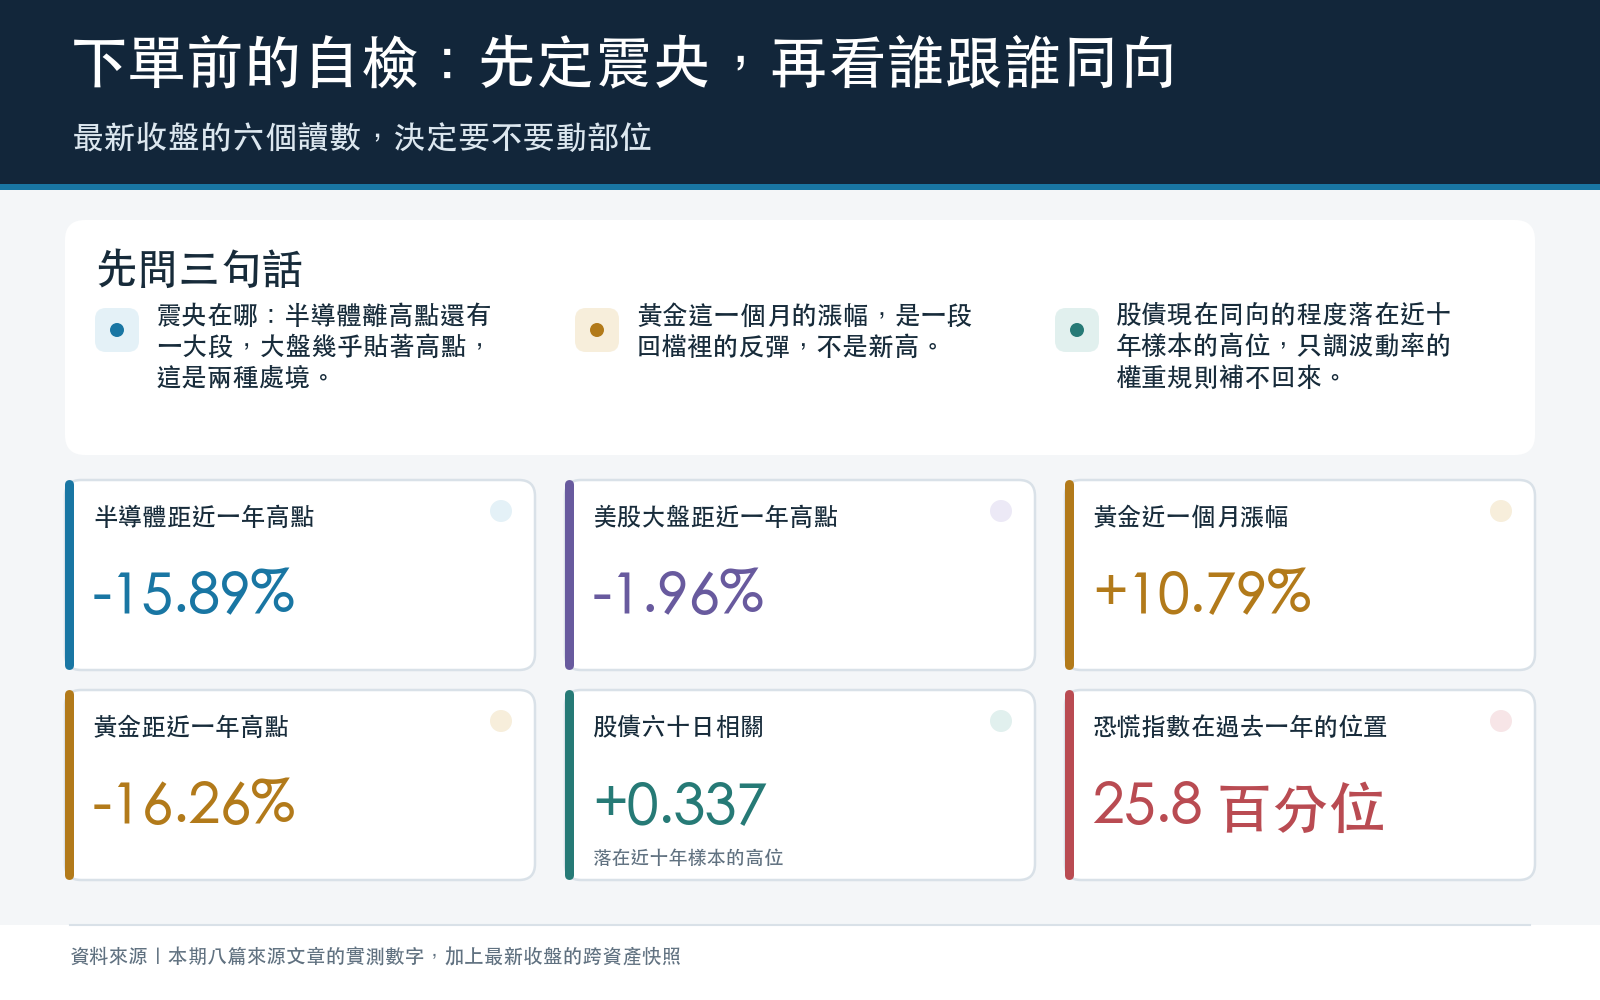The height and width of the screenshot is (1000, 1600).
Task: Click the orange dot icon beside 黃金這一個月的漲幅
Action: click(x=597, y=330)
